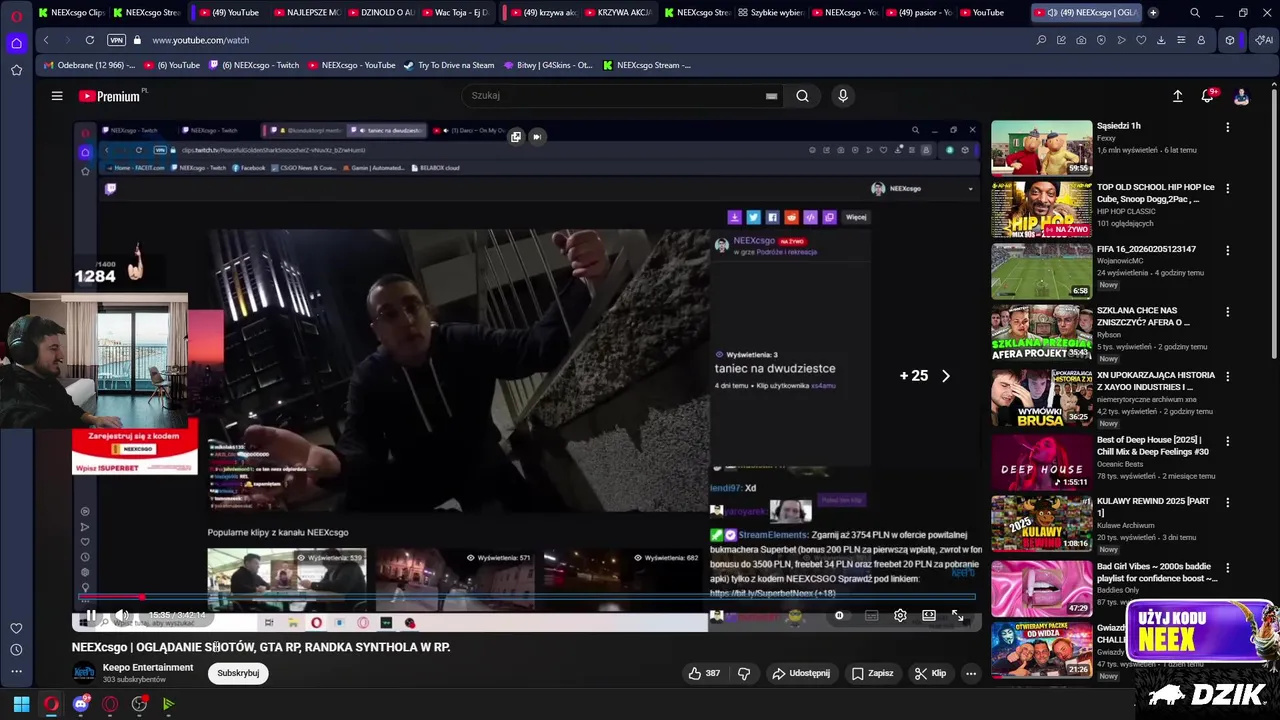This screenshot has width=1280, height=720.
Task: Open options for TOP OLD SCHOOL HIP HOP video
Action: [1227, 188]
